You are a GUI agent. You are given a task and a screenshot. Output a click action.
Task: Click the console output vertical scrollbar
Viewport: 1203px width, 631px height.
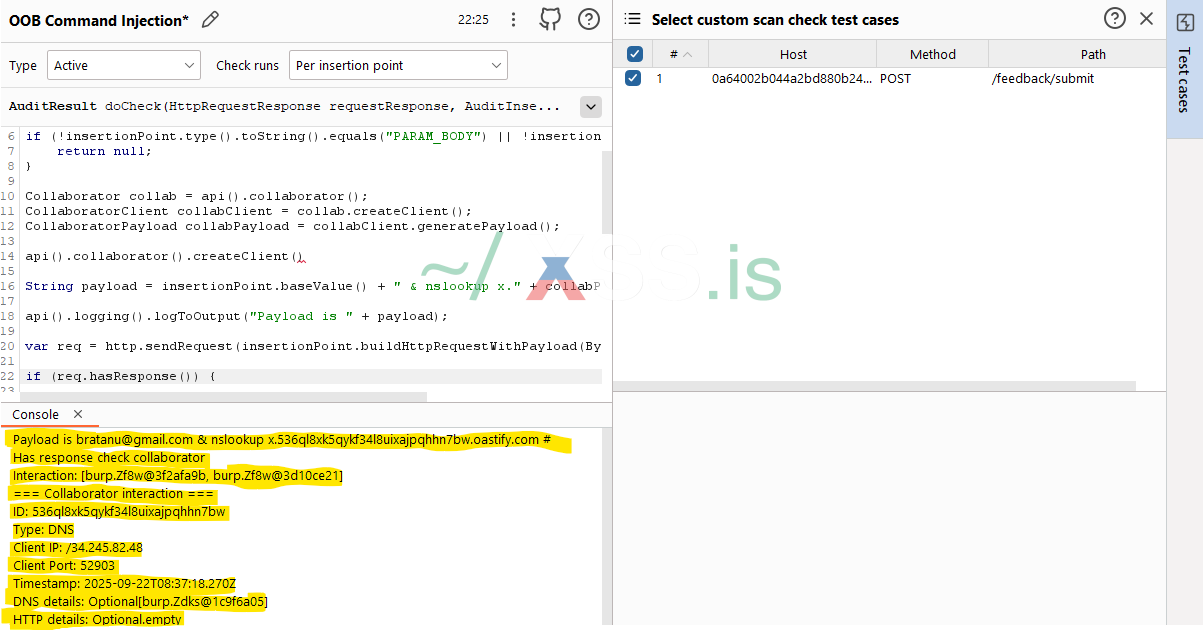pos(607,528)
